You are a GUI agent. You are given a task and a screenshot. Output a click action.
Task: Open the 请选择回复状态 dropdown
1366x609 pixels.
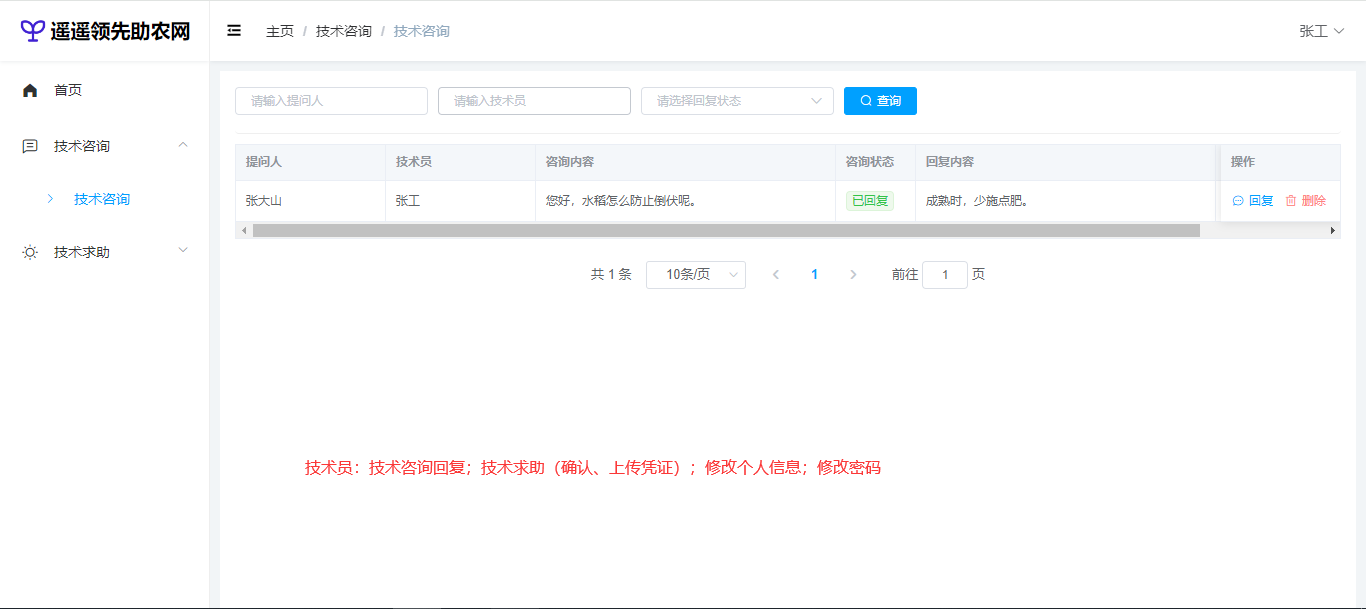pos(737,101)
